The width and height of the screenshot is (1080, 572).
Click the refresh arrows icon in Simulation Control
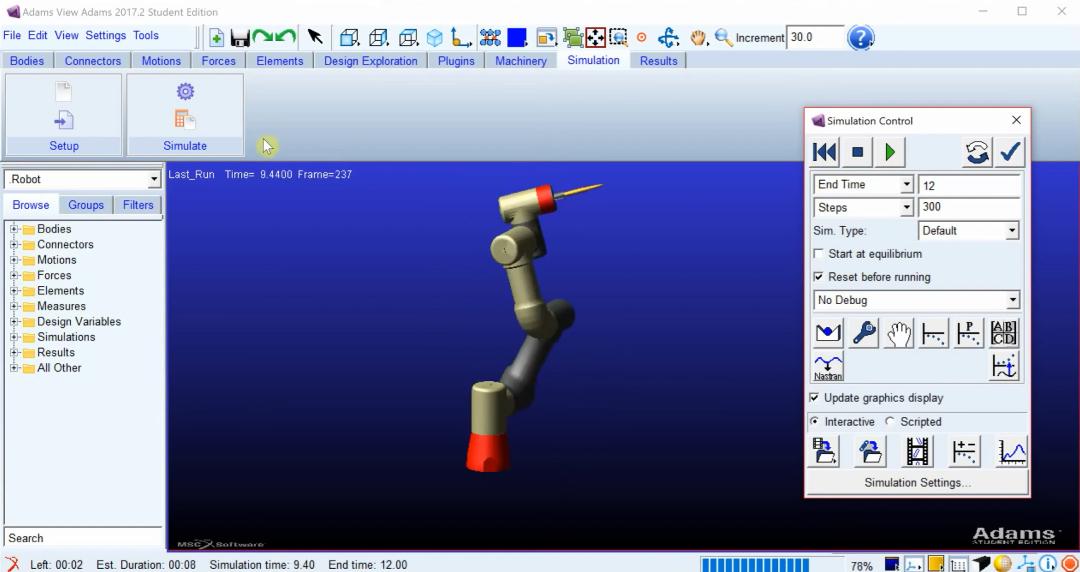[977, 152]
